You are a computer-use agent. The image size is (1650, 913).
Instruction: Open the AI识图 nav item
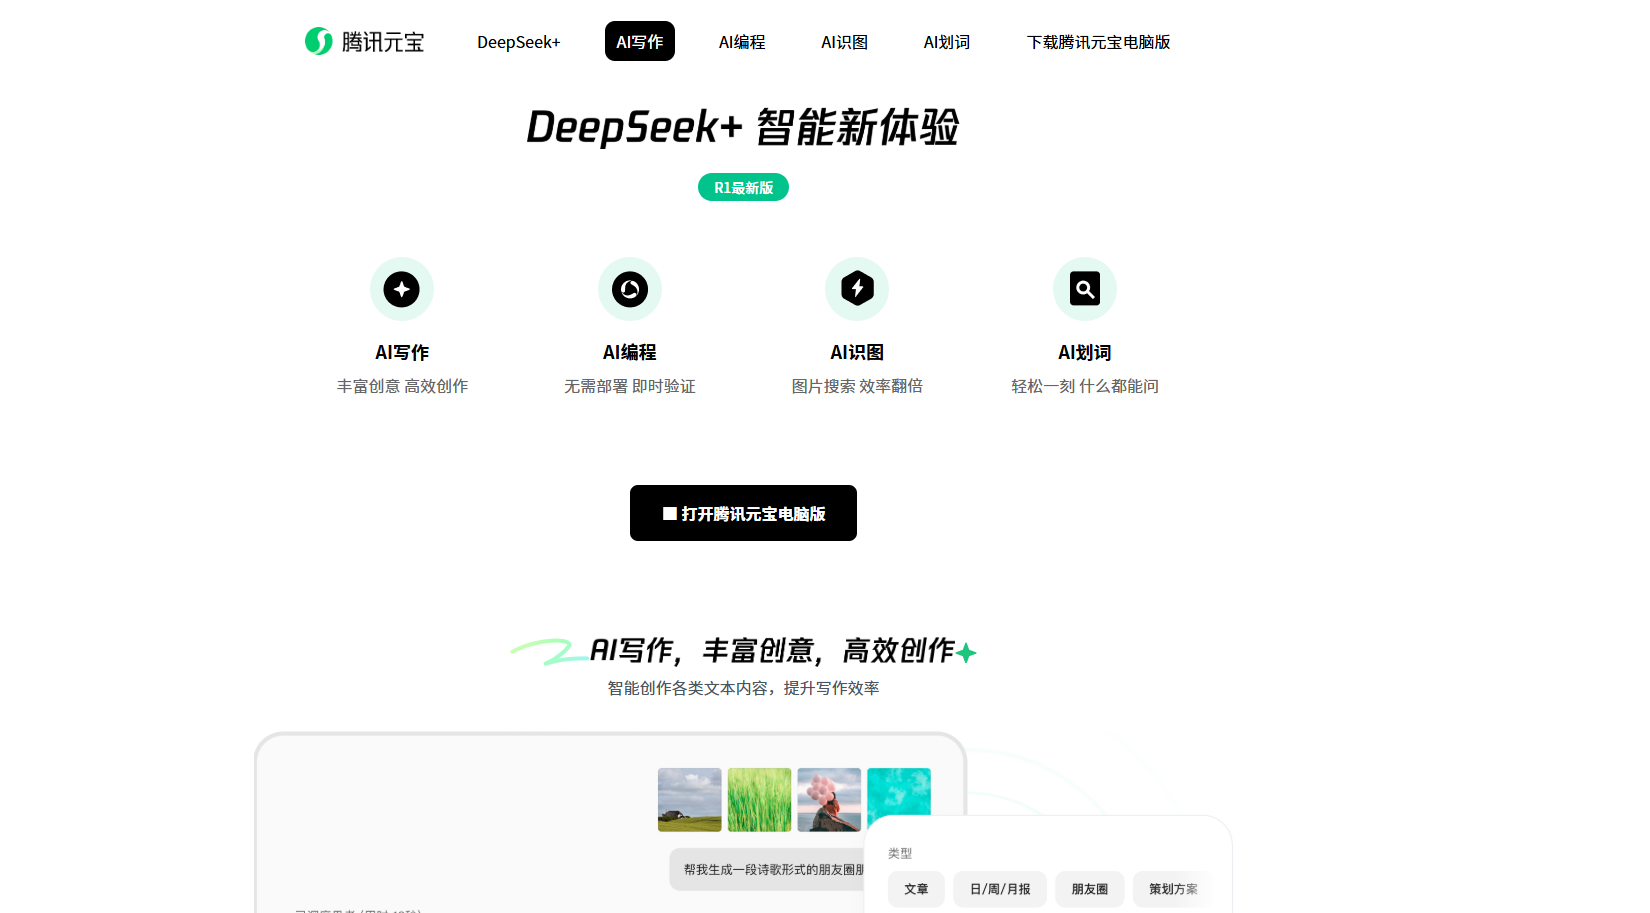pos(845,42)
